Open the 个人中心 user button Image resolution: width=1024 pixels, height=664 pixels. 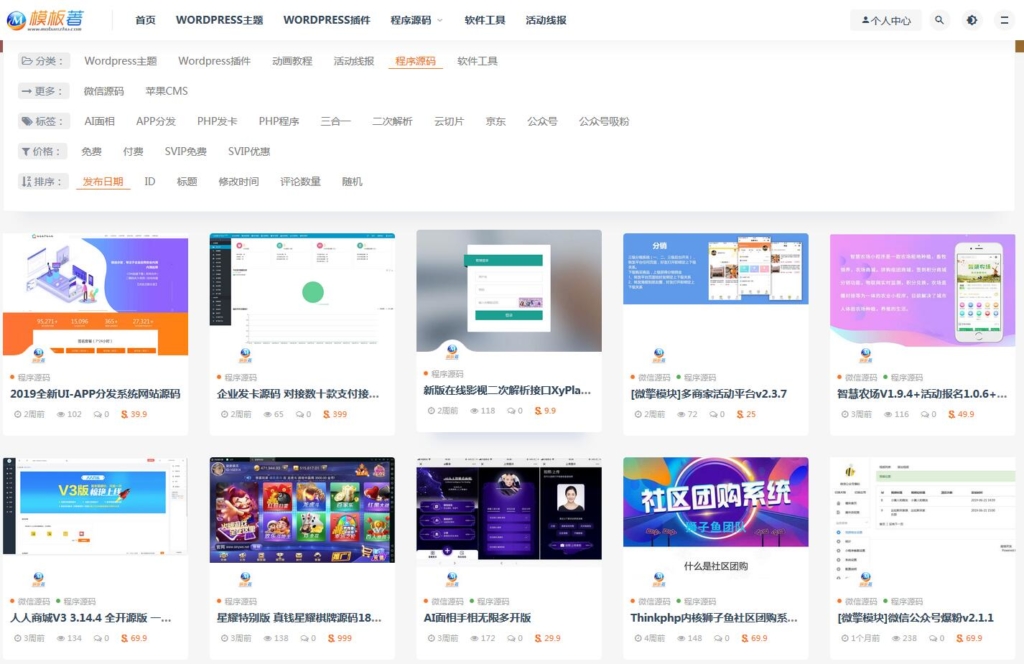click(886, 20)
